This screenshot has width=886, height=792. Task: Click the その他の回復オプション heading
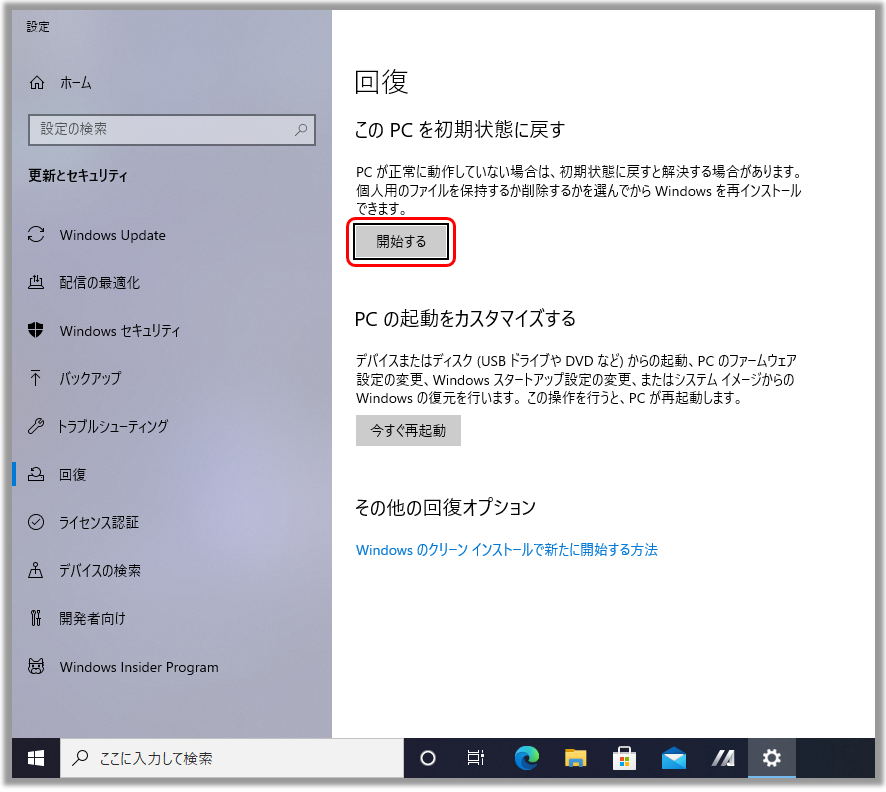point(445,507)
